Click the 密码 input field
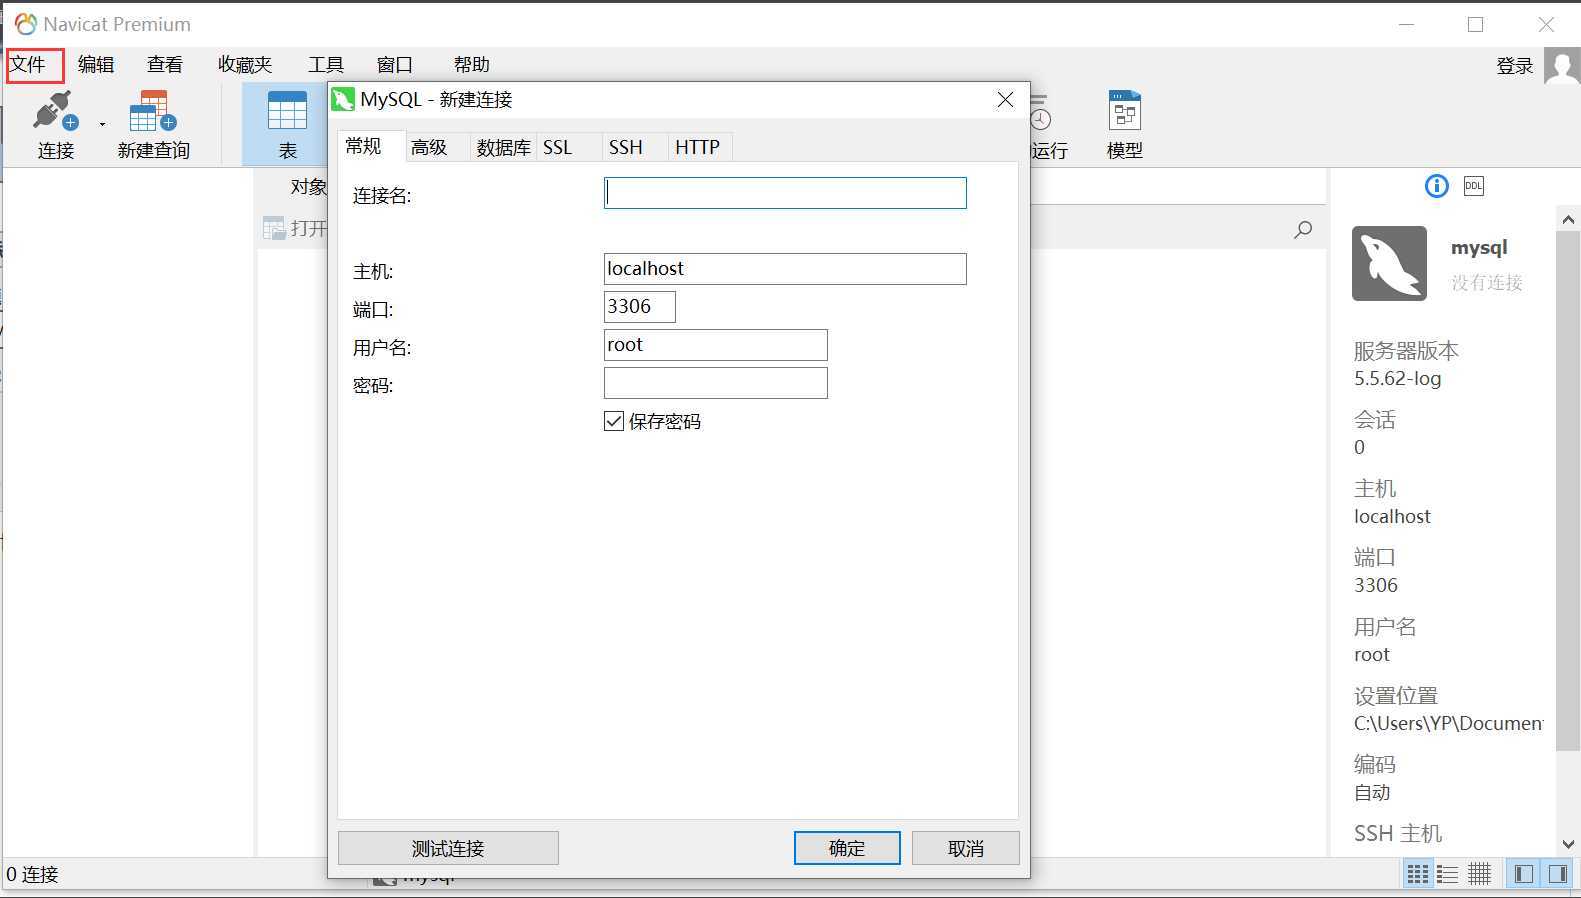 (x=716, y=383)
